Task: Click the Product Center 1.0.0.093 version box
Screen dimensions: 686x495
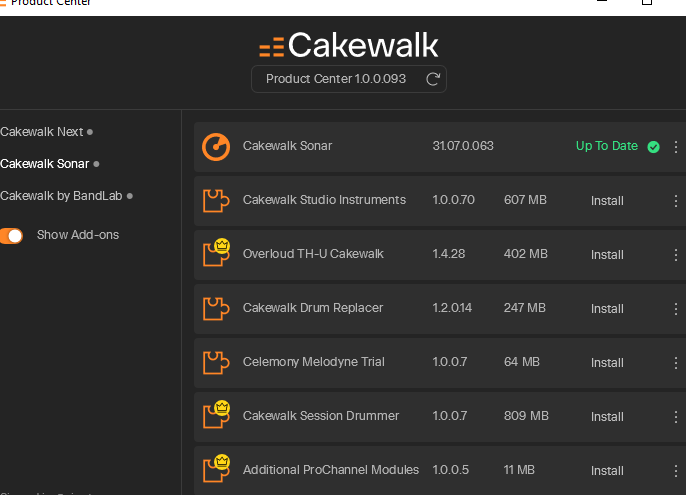Action: [349, 79]
